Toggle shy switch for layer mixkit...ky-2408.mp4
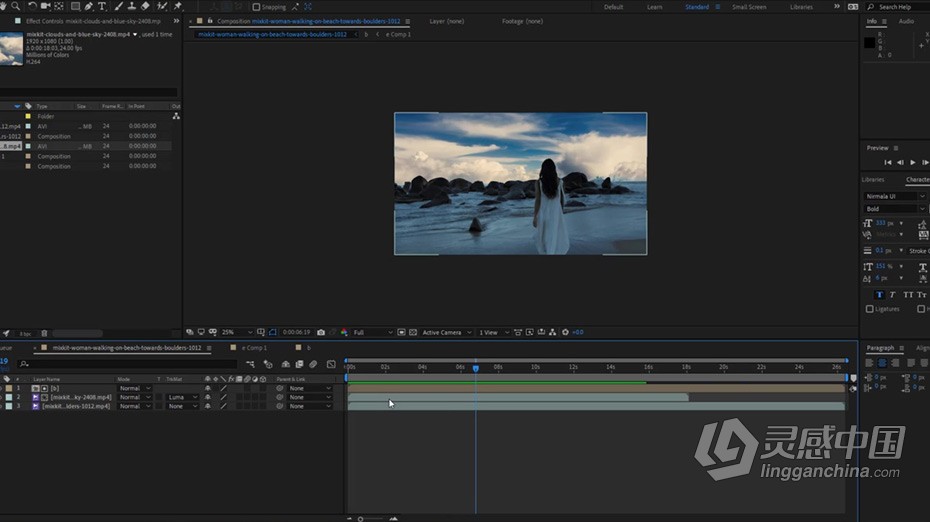The image size is (930, 522). point(208,397)
